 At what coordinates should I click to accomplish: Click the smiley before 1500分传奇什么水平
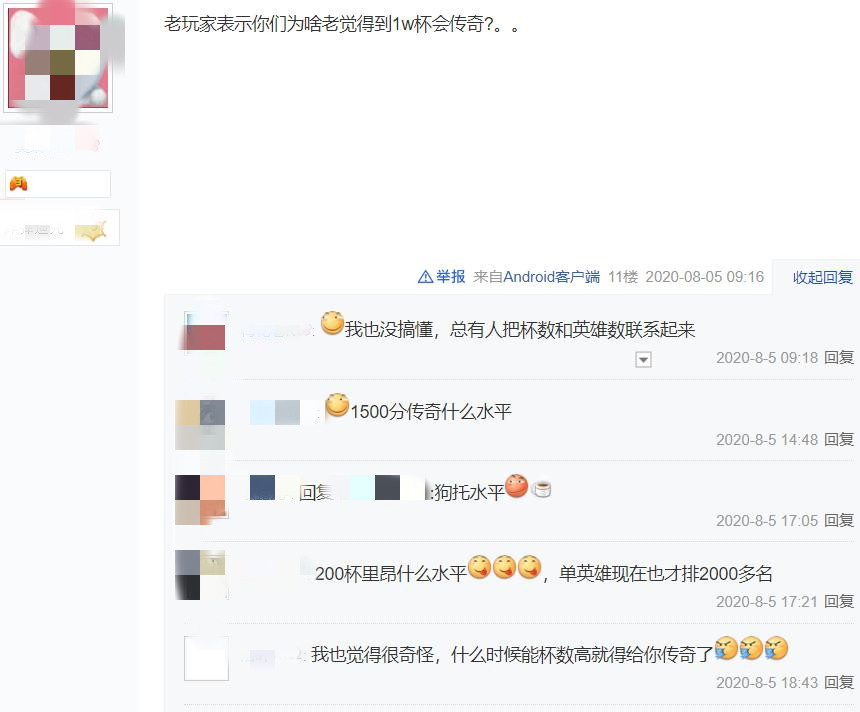pyautogui.click(x=337, y=405)
